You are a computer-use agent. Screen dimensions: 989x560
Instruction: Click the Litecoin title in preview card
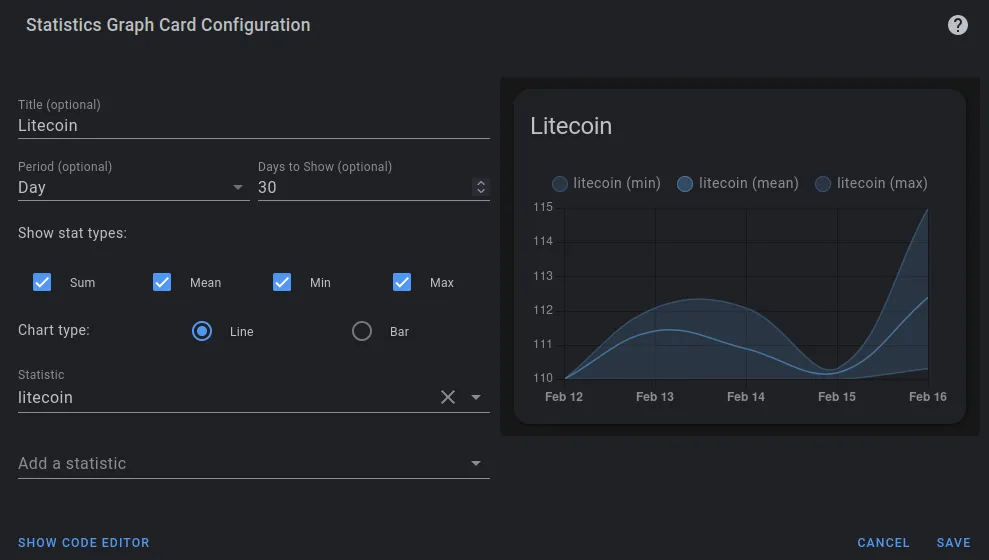[571, 126]
